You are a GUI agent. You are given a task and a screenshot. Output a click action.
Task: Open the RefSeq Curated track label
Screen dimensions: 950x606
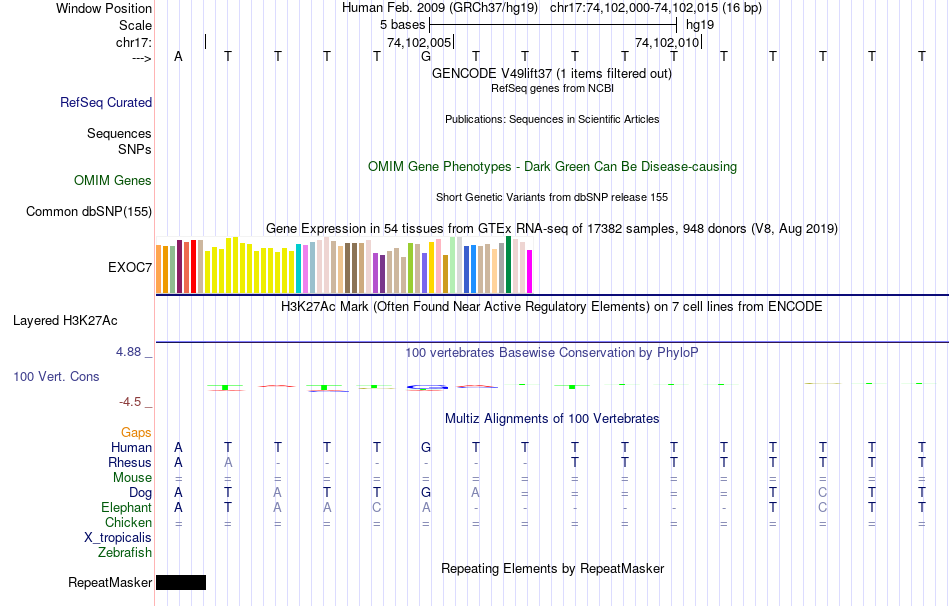click(x=106, y=102)
